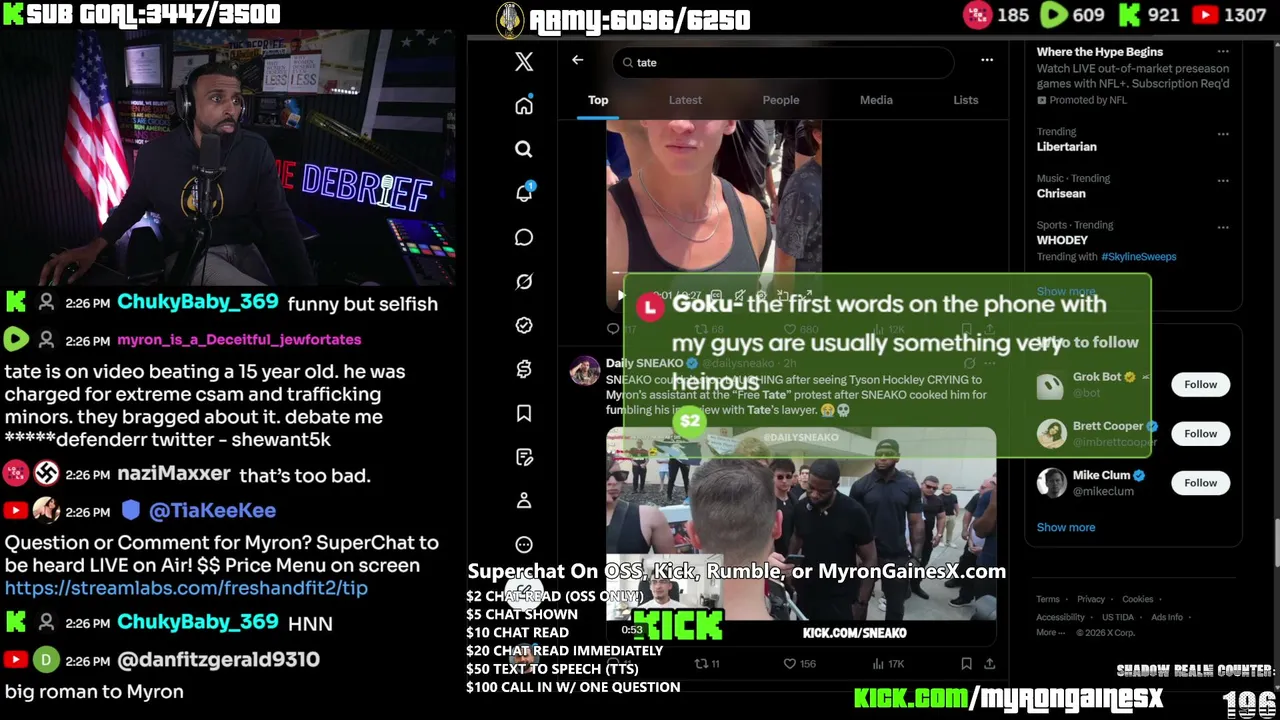
Task: Play the upper post's video thumbnail
Action: pos(714,212)
